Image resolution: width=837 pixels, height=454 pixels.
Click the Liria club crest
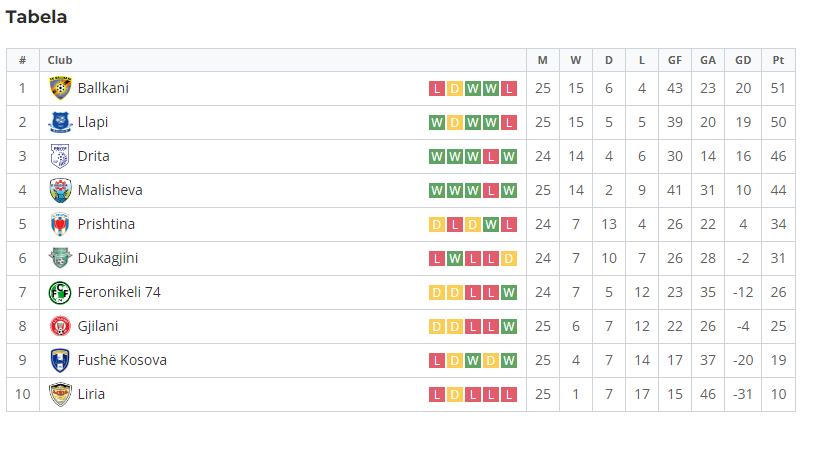point(60,395)
